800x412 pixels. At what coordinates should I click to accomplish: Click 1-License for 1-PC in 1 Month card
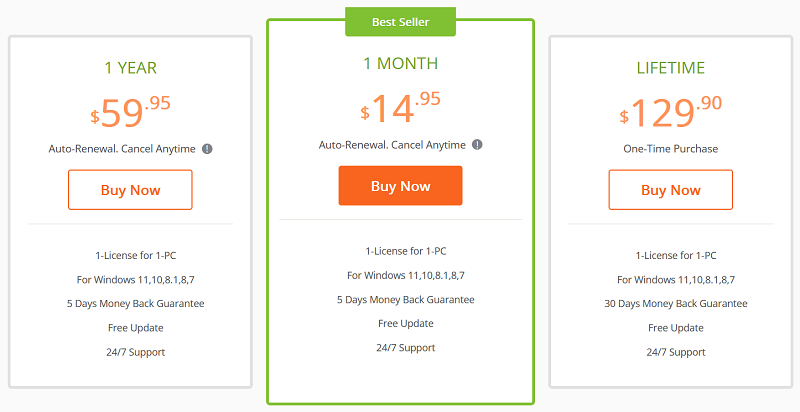click(406, 251)
